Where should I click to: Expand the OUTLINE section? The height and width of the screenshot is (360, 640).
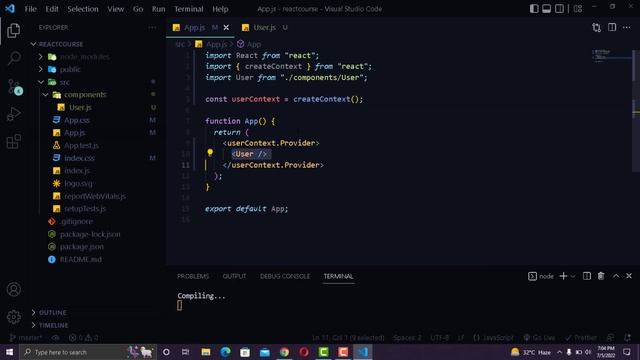33,313
